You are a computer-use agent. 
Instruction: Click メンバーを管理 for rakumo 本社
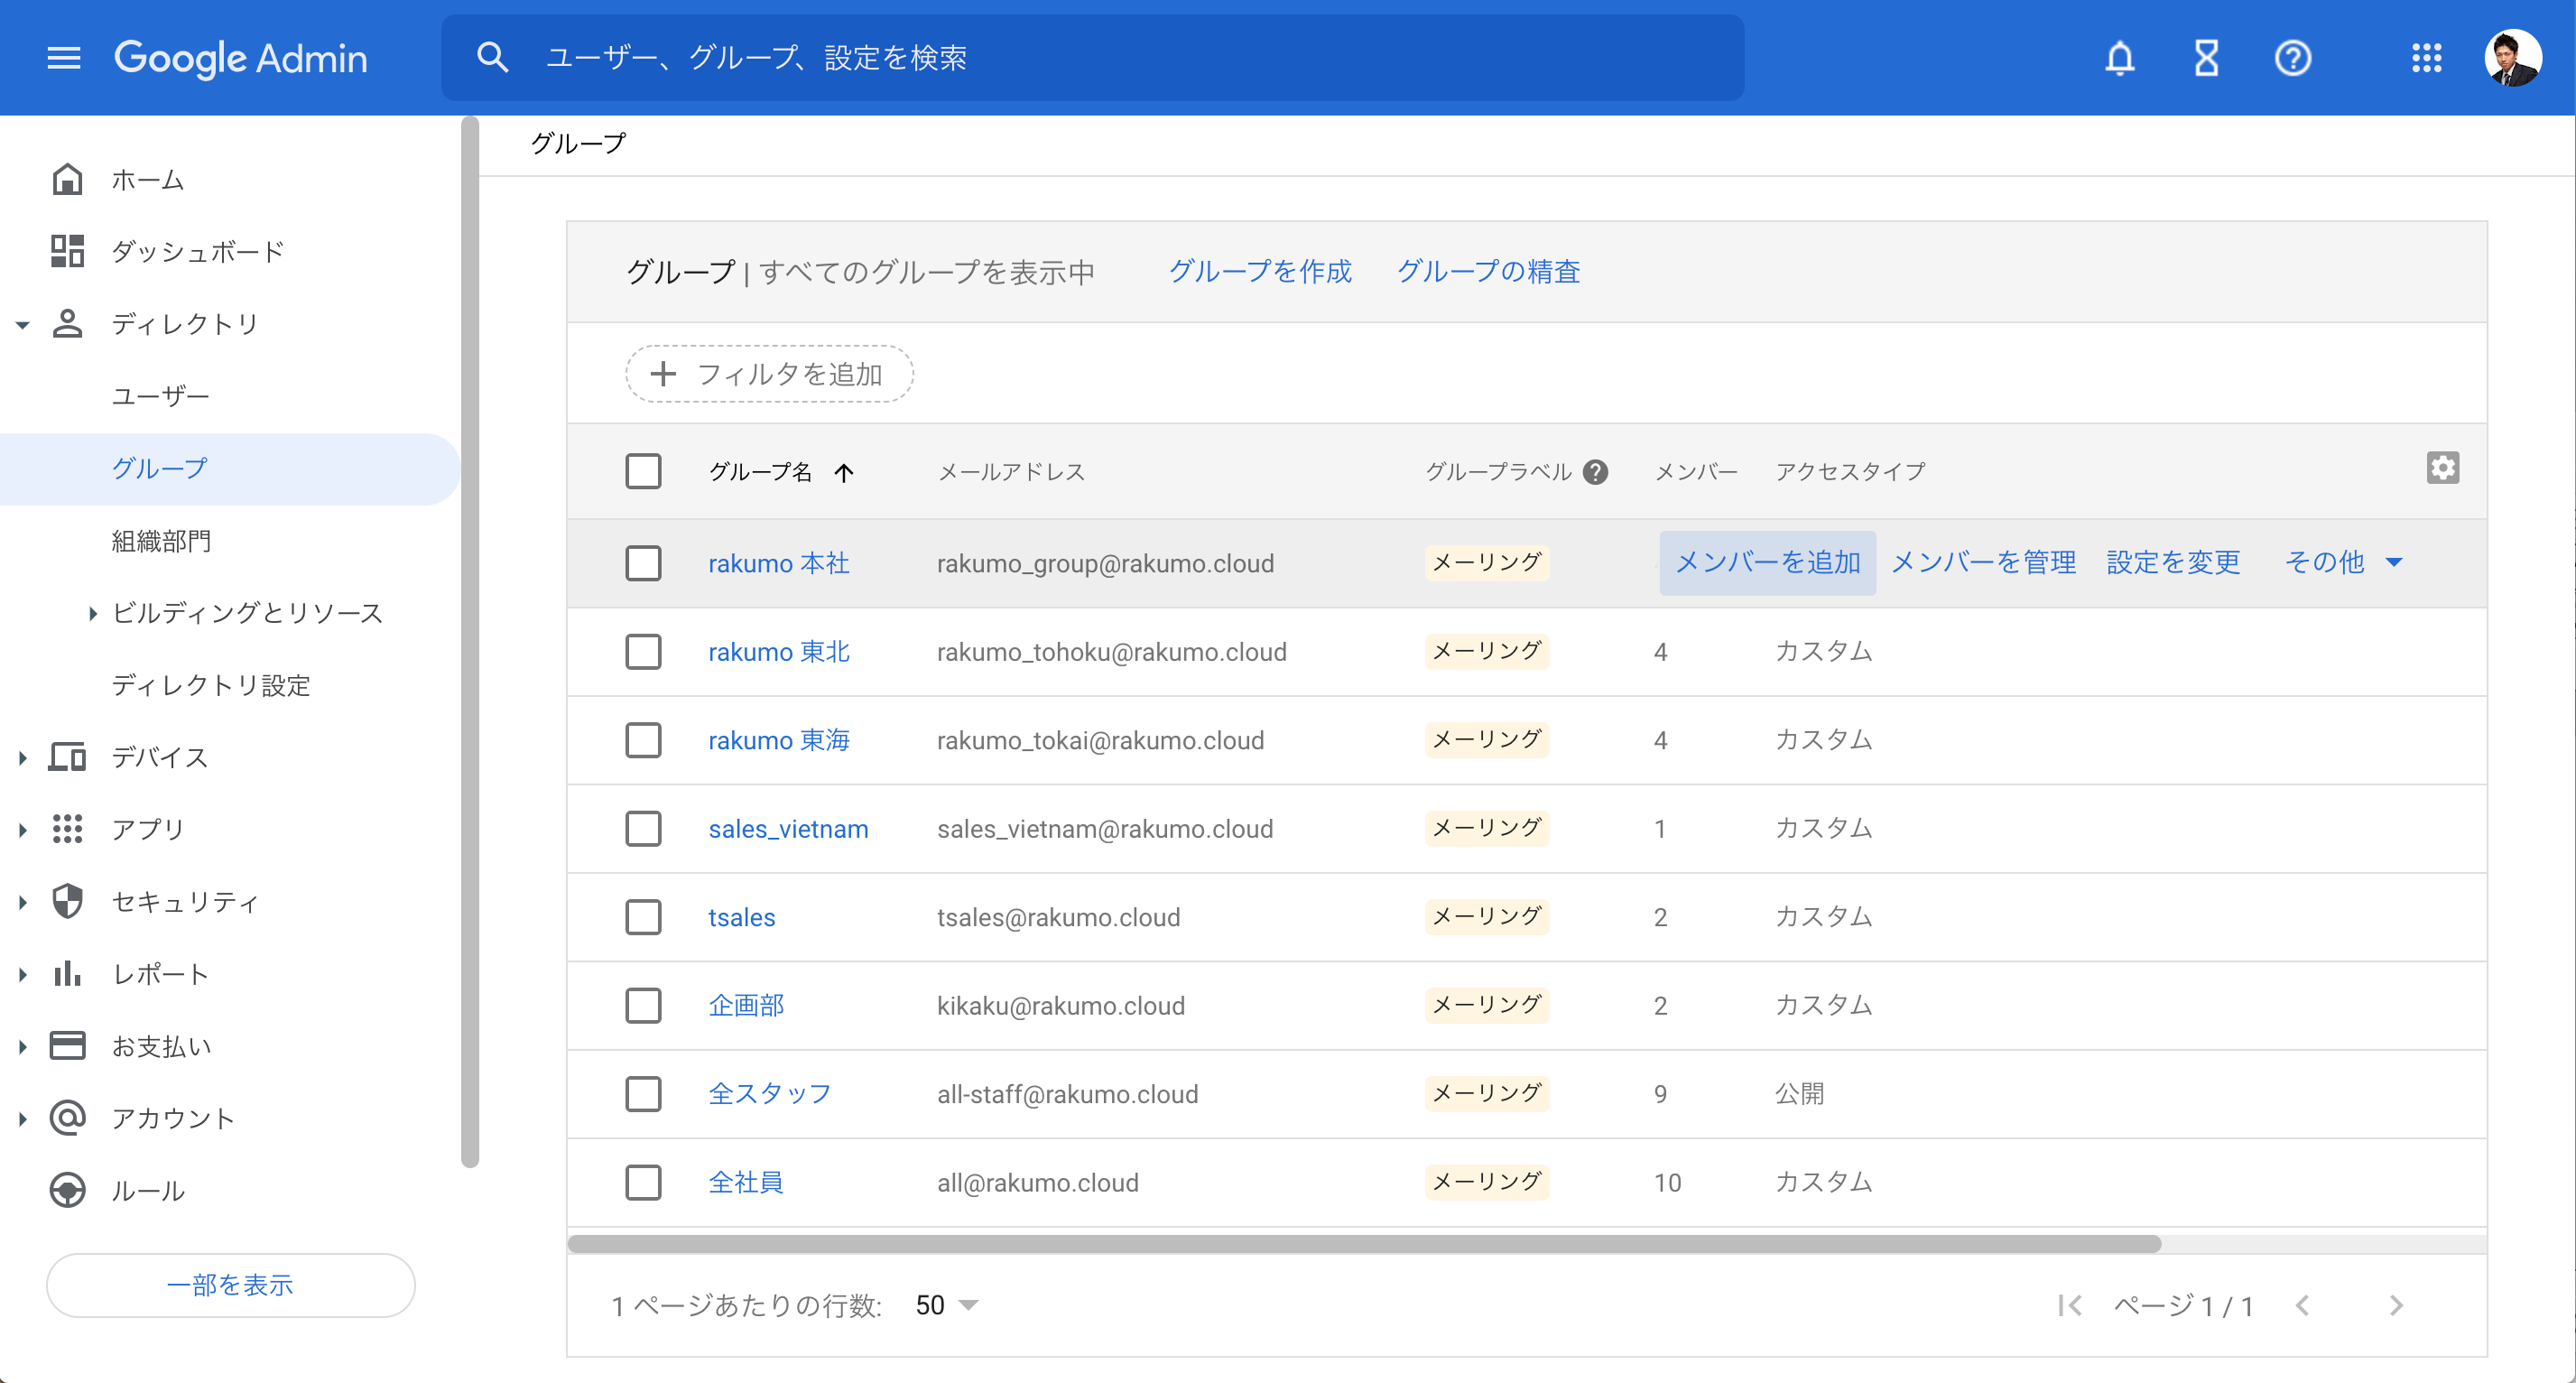tap(1983, 563)
